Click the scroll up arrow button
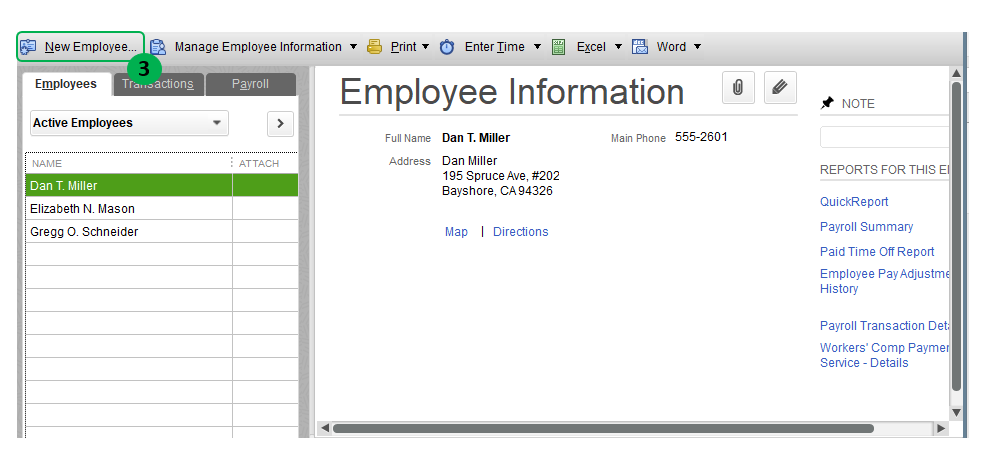 click(x=956, y=73)
